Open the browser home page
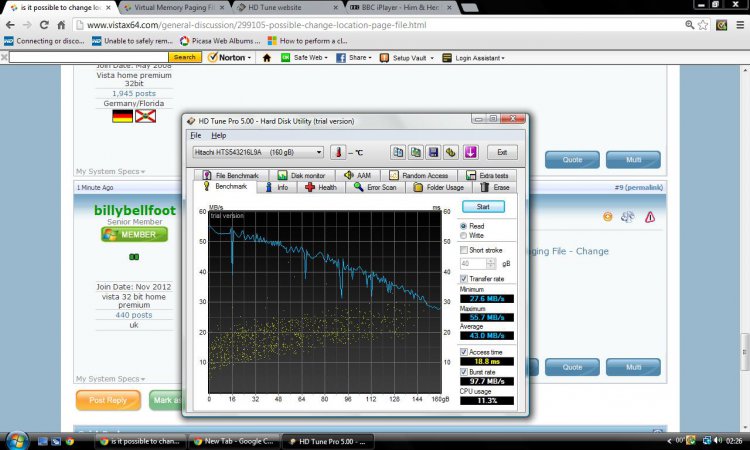The height and width of the screenshot is (450, 750). coord(61,25)
